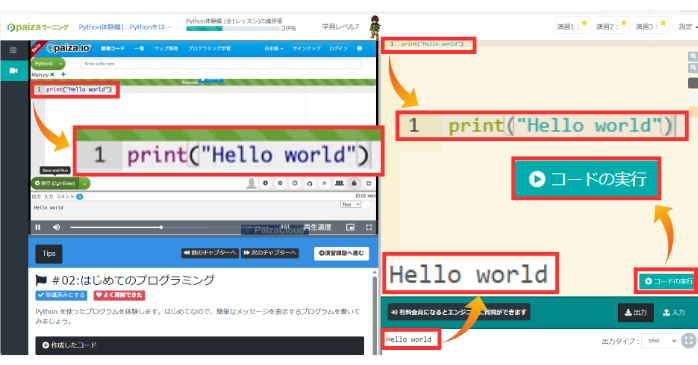Select the 演習3 exercise tab
The image size is (698, 365).
click(x=651, y=26)
